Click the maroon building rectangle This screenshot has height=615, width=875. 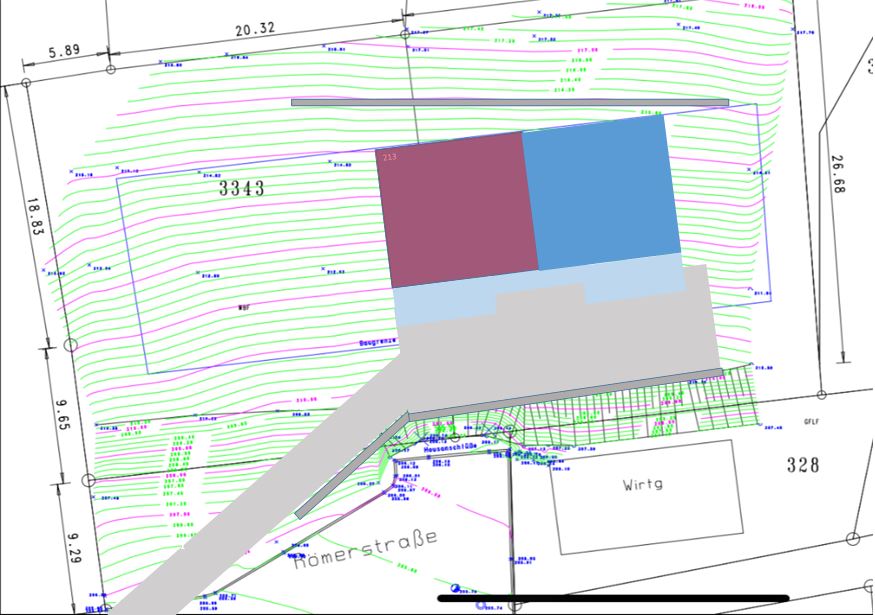[456, 210]
